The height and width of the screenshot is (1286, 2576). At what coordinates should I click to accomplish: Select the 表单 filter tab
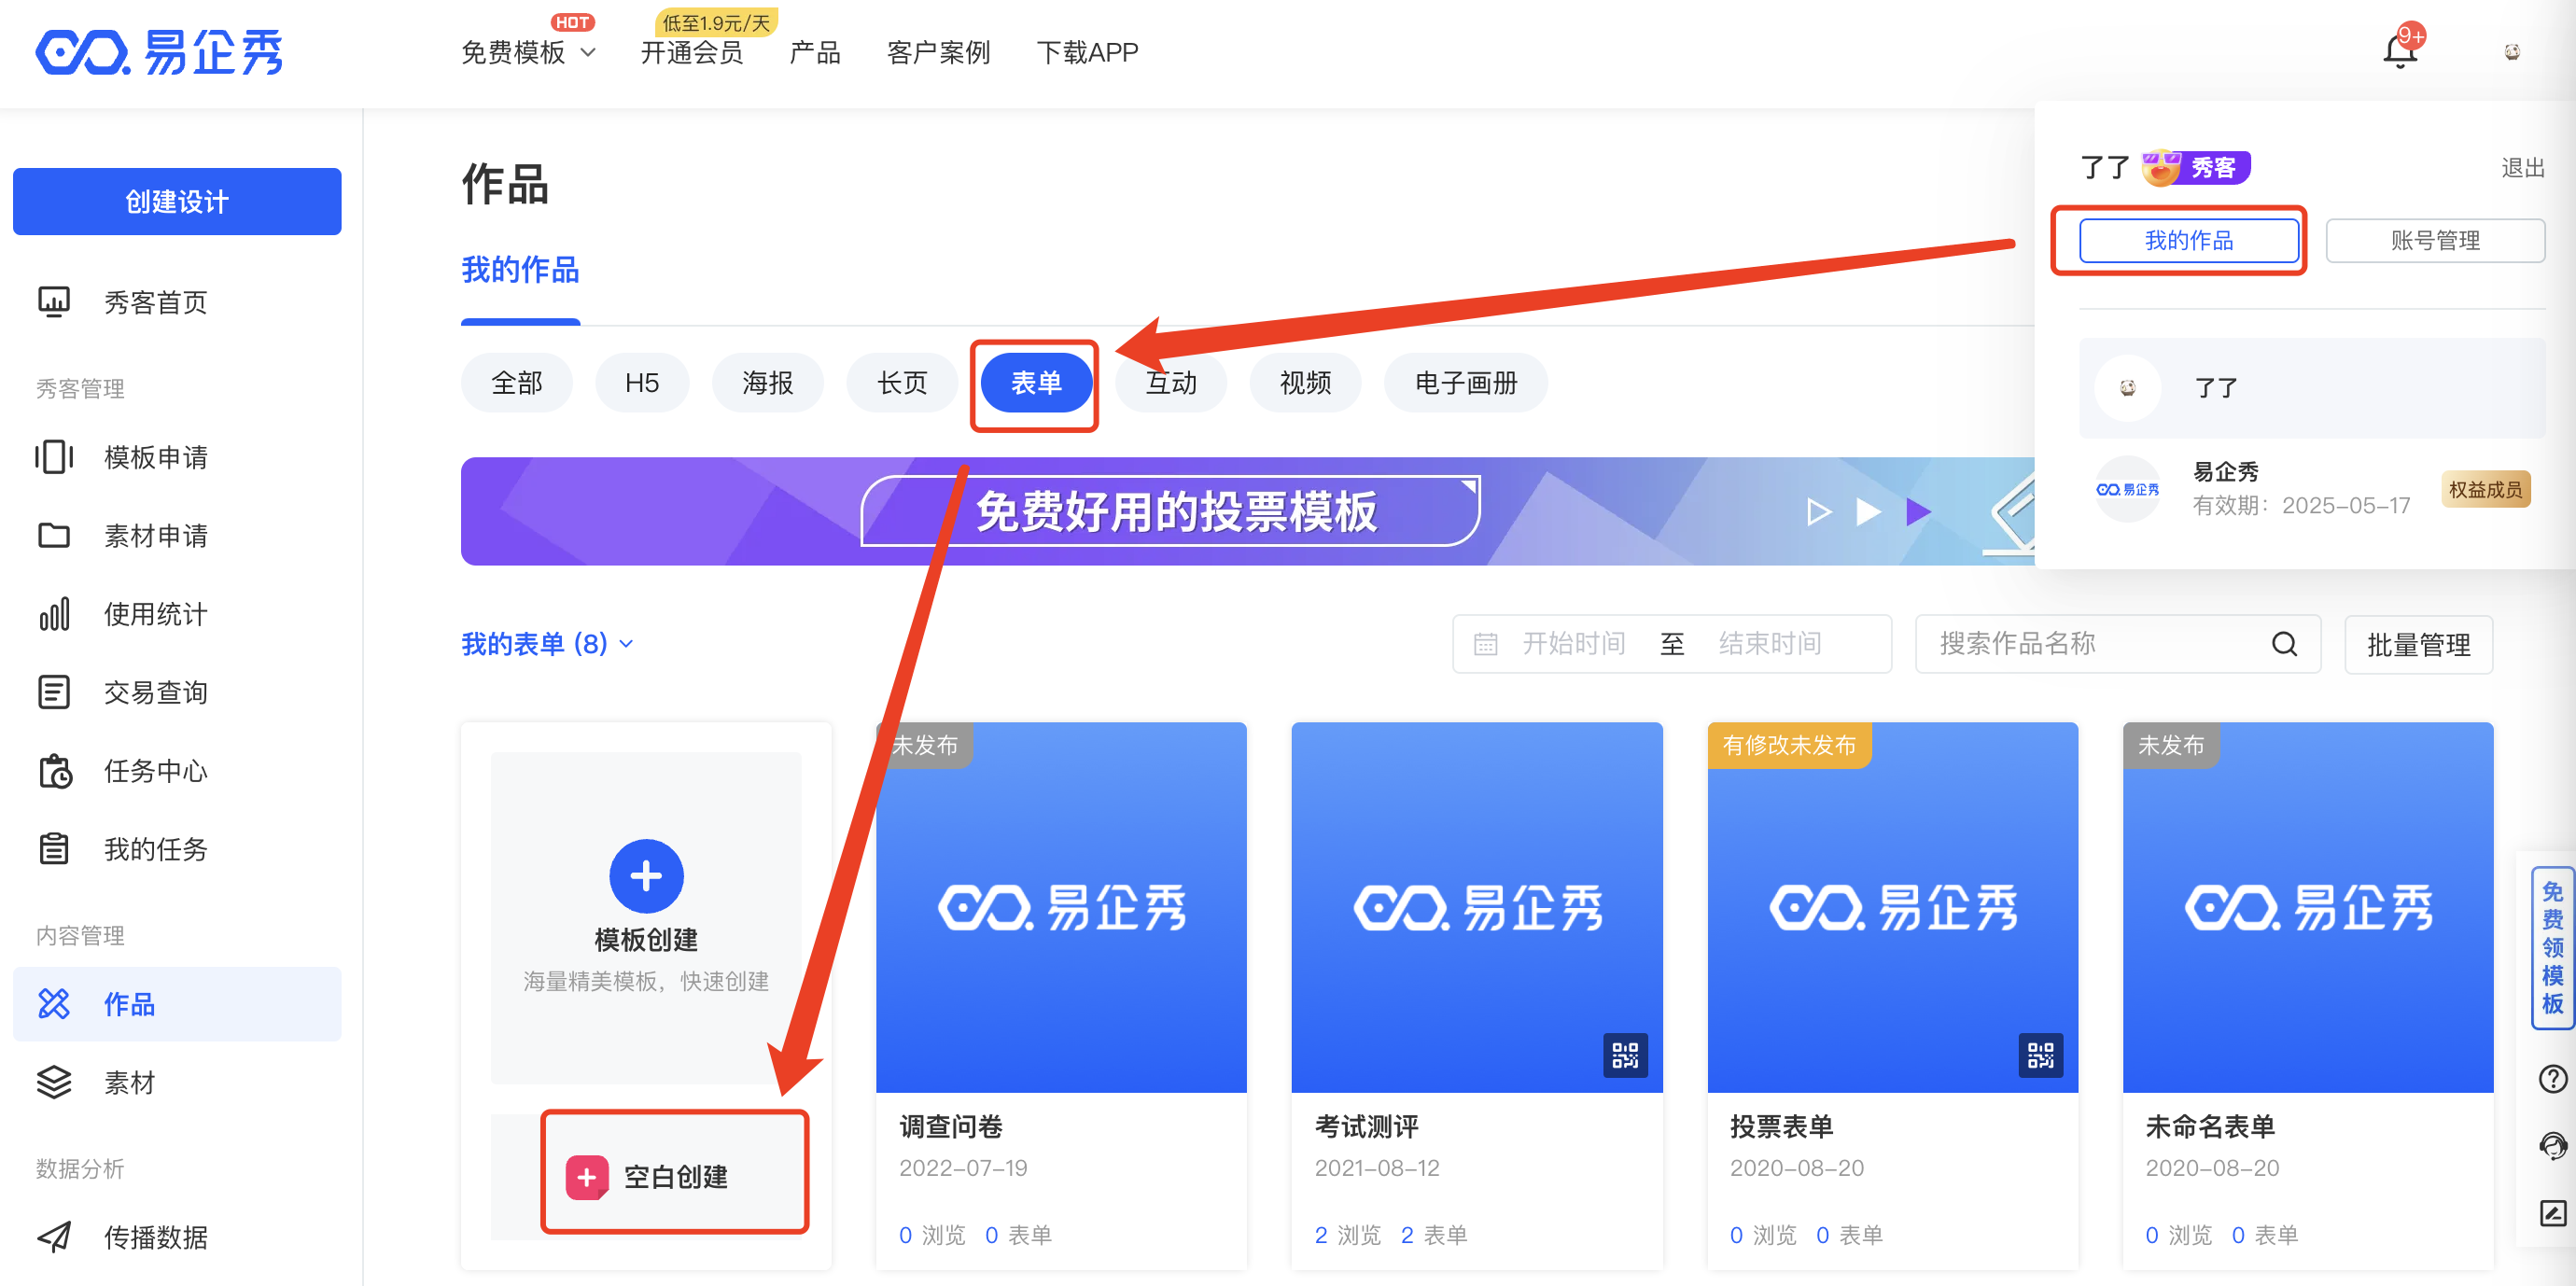[x=1036, y=383]
